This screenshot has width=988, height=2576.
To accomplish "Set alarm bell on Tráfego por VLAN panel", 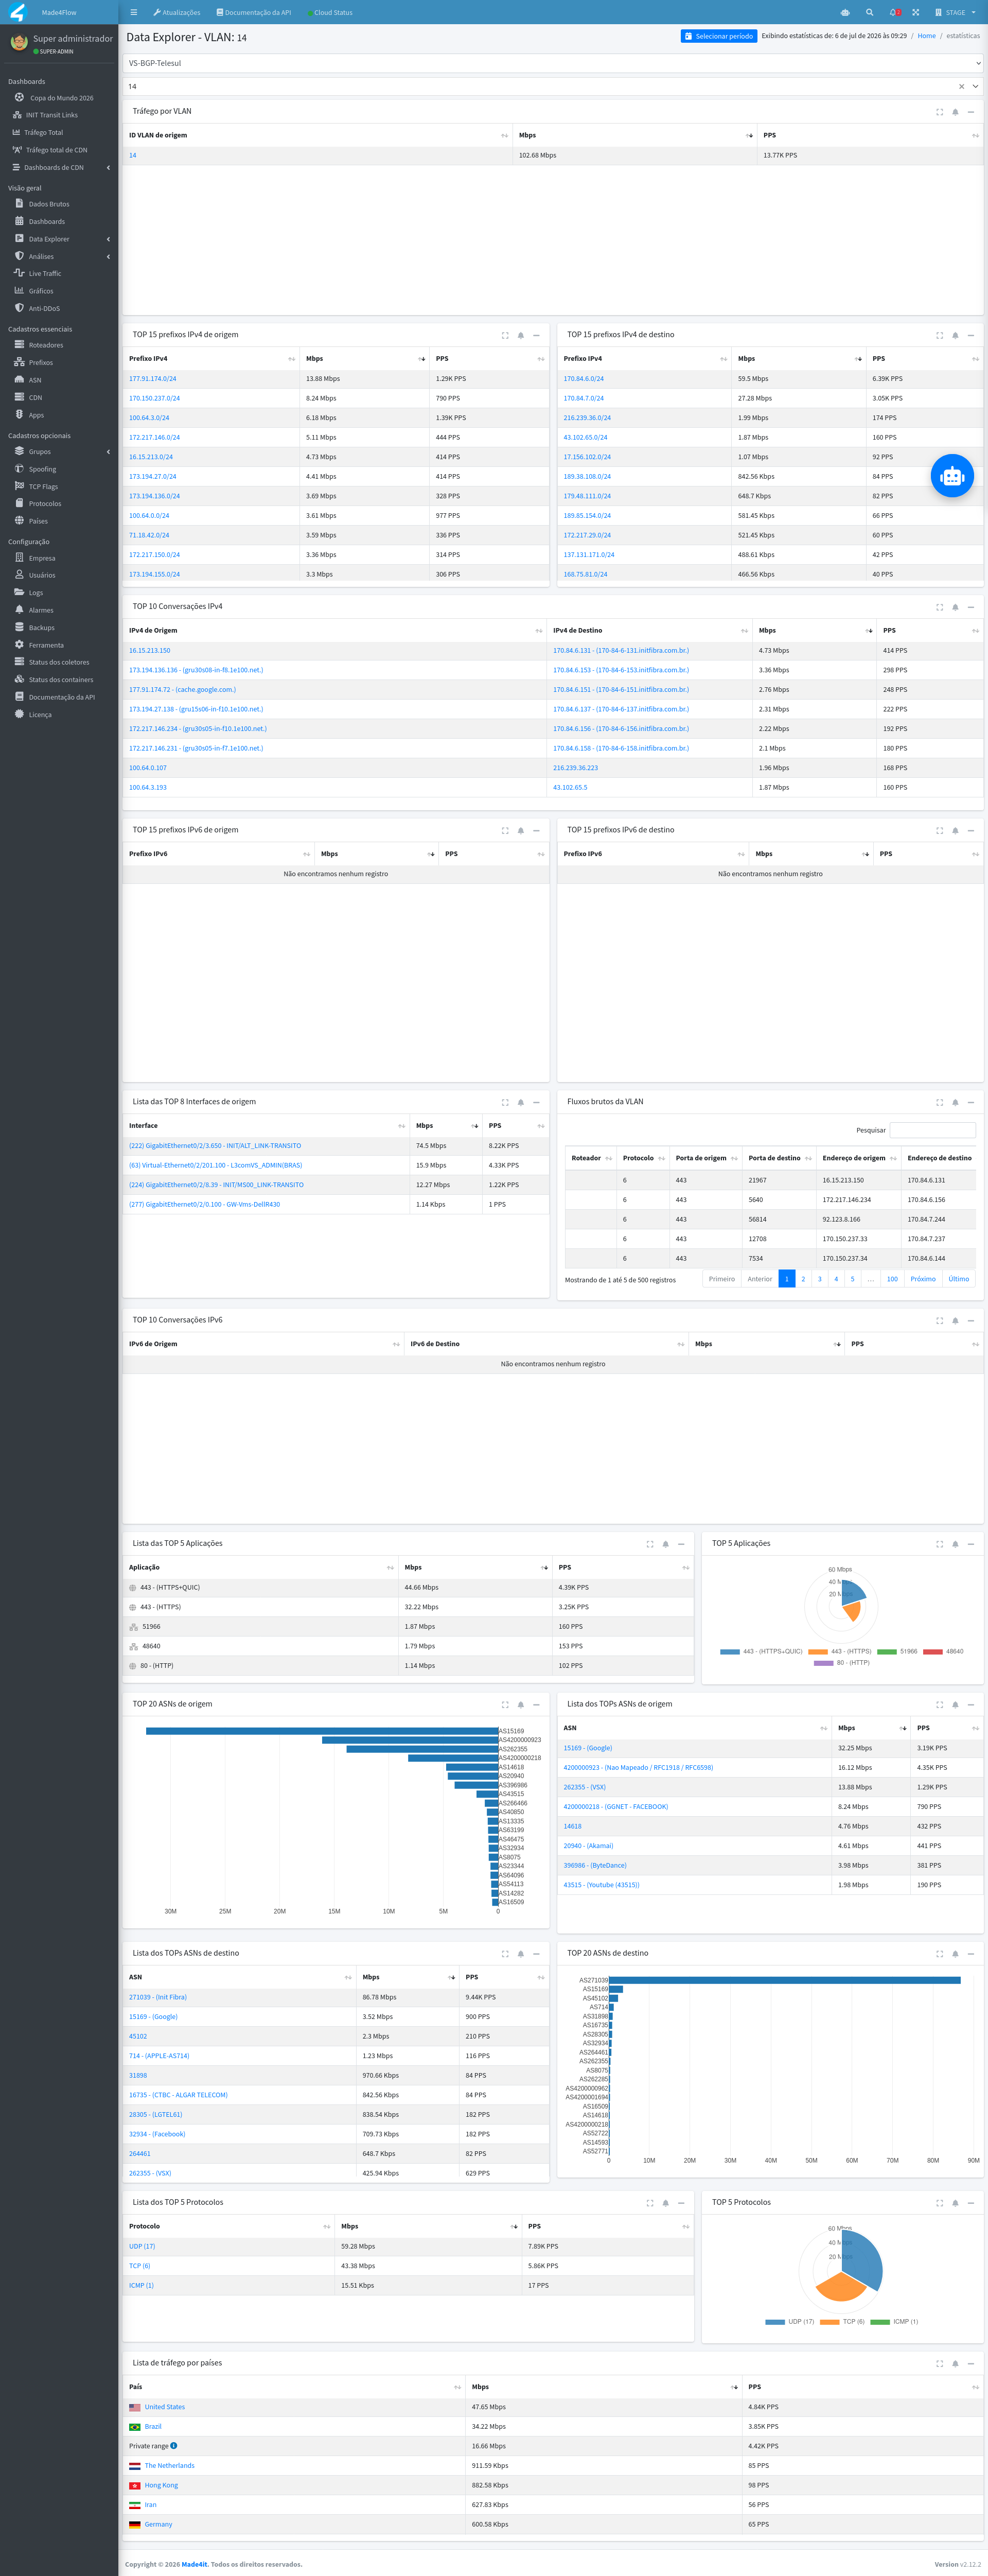I will 955,112.
